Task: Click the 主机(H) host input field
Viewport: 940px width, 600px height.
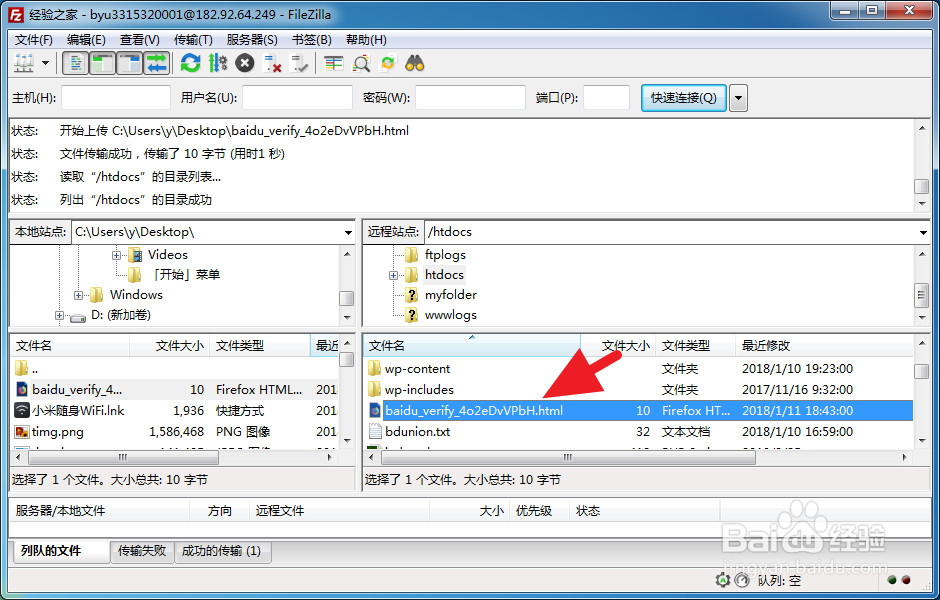Action: [x=116, y=98]
